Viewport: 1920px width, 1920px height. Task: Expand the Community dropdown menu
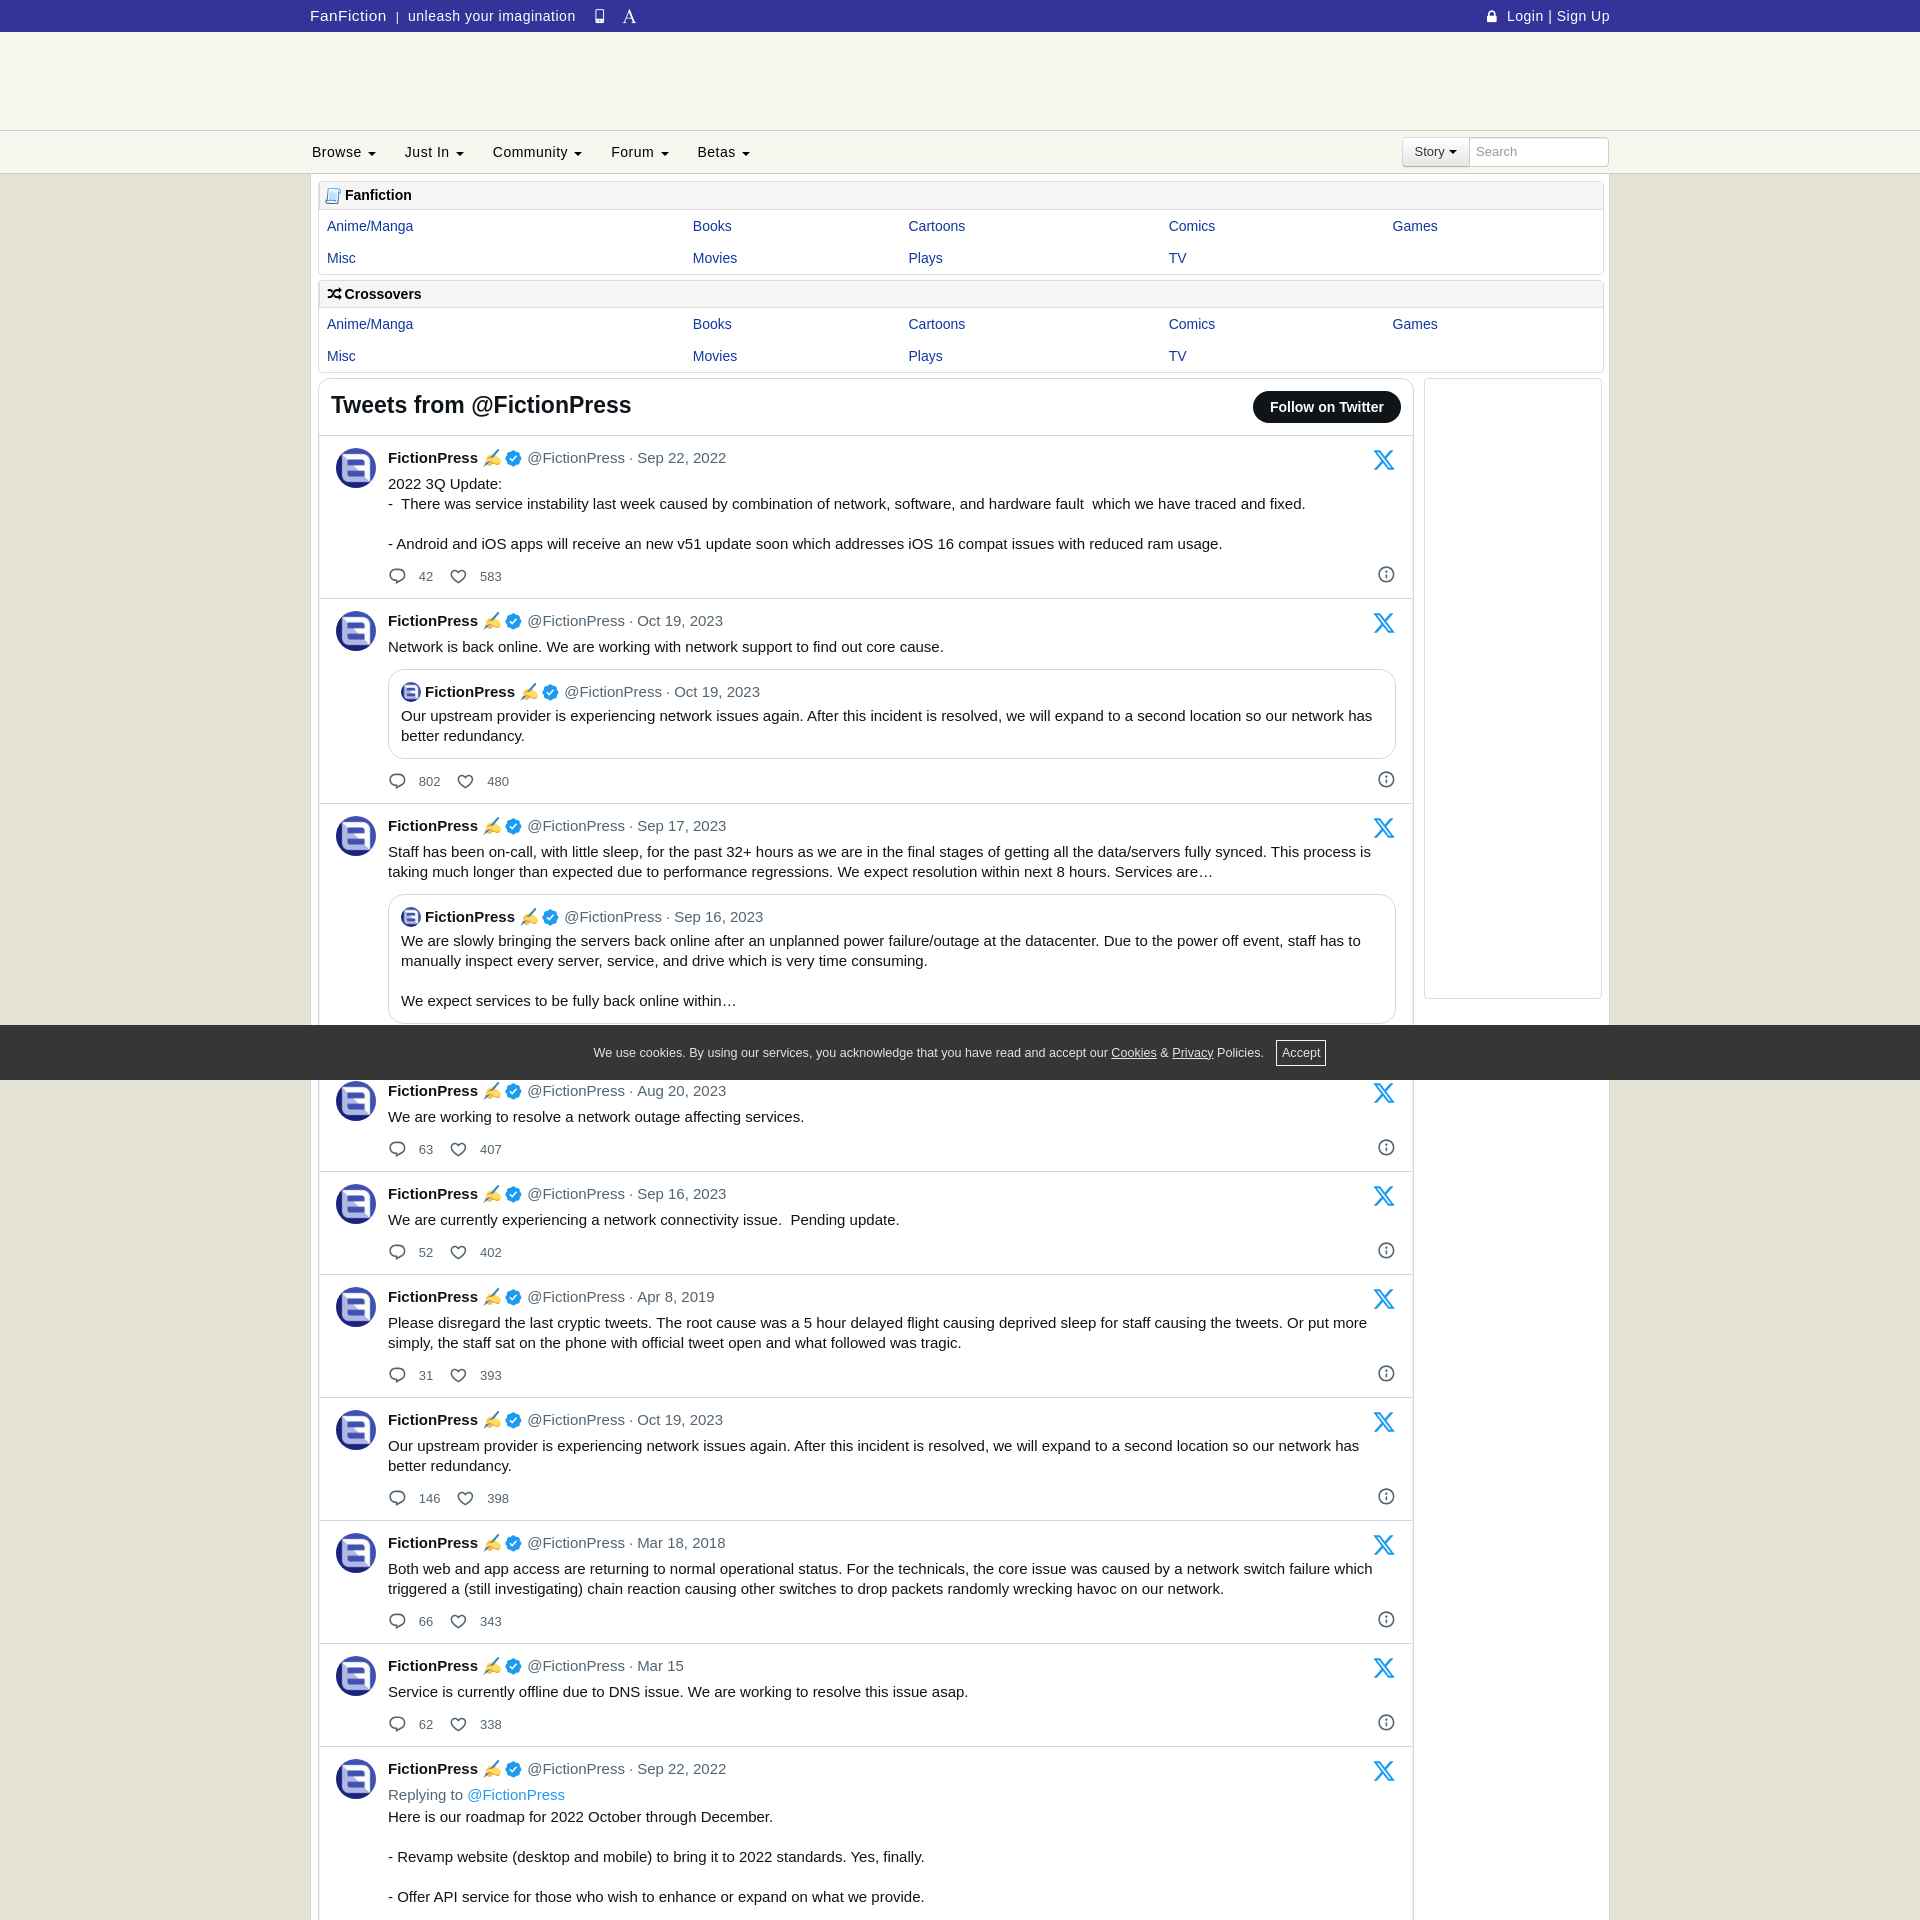pos(536,151)
